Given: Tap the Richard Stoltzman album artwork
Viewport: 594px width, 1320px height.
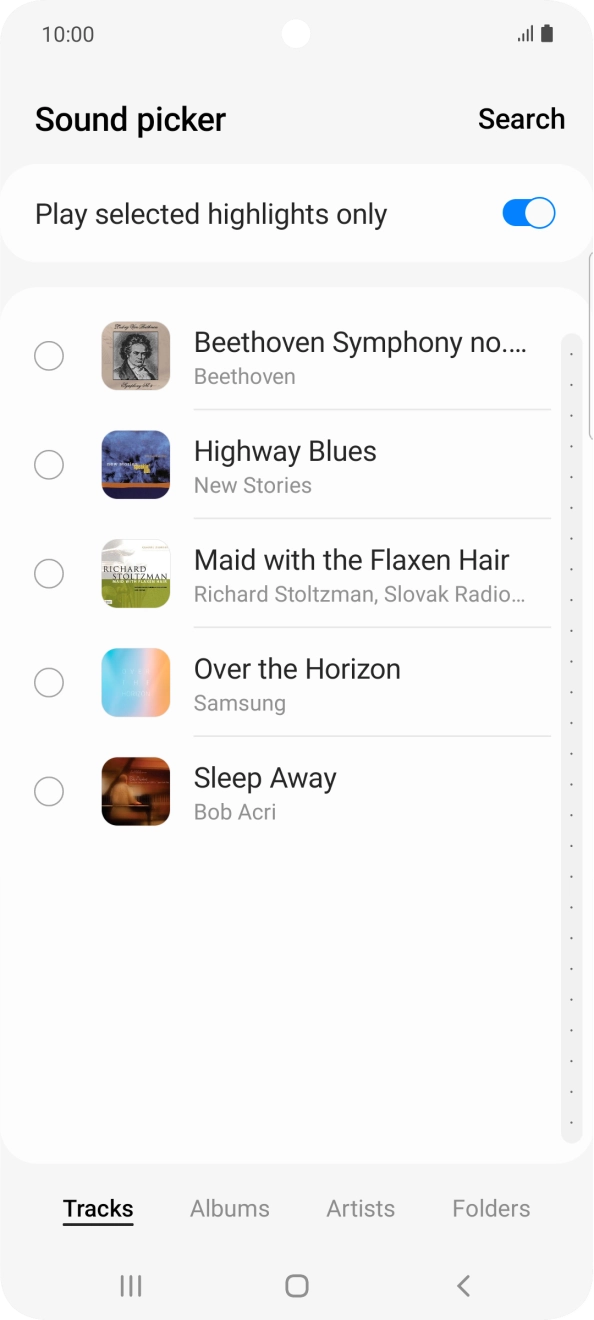Looking at the screenshot, I should tap(135, 573).
